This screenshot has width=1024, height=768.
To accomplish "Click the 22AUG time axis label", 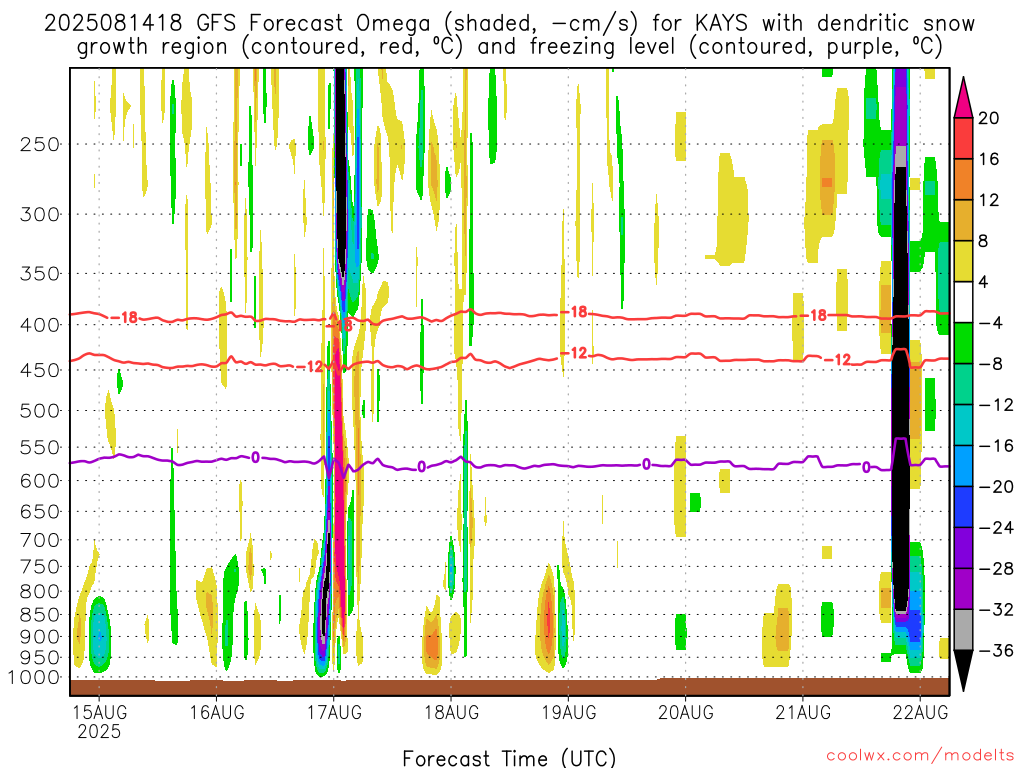I will pos(920,712).
